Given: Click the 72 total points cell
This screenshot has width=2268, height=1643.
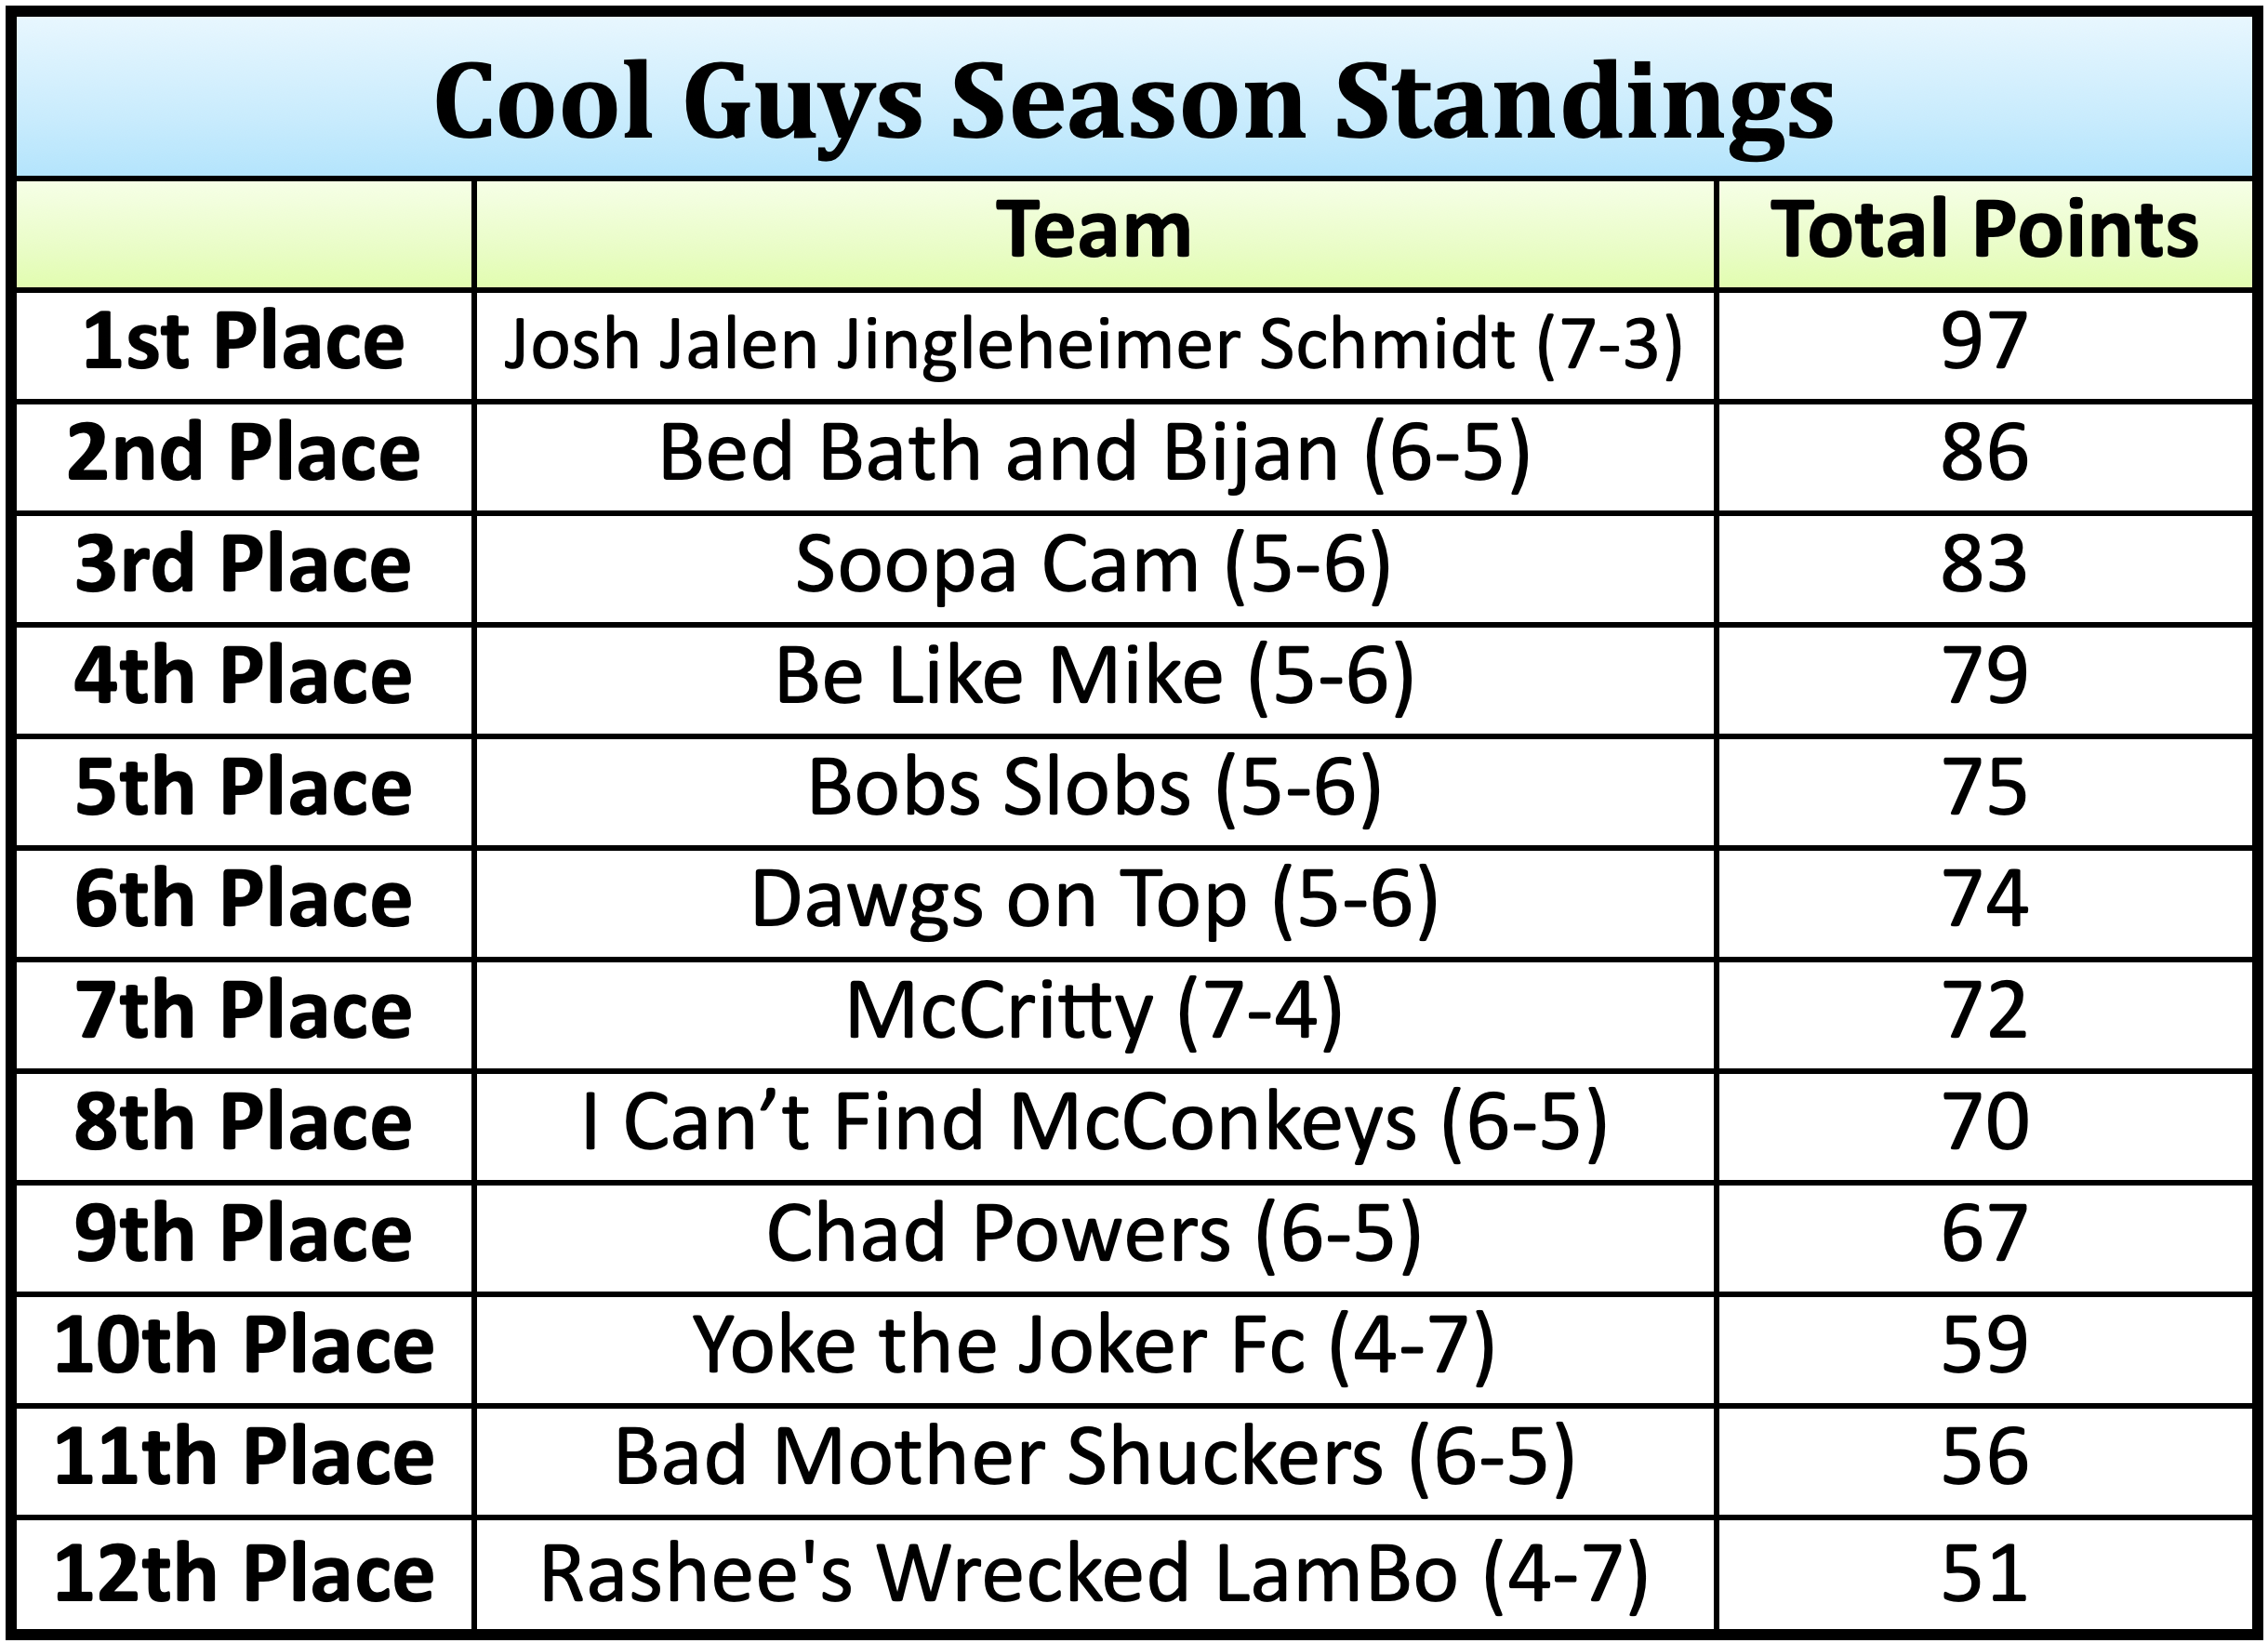Looking at the screenshot, I should pyautogui.click(x=1984, y=1013).
